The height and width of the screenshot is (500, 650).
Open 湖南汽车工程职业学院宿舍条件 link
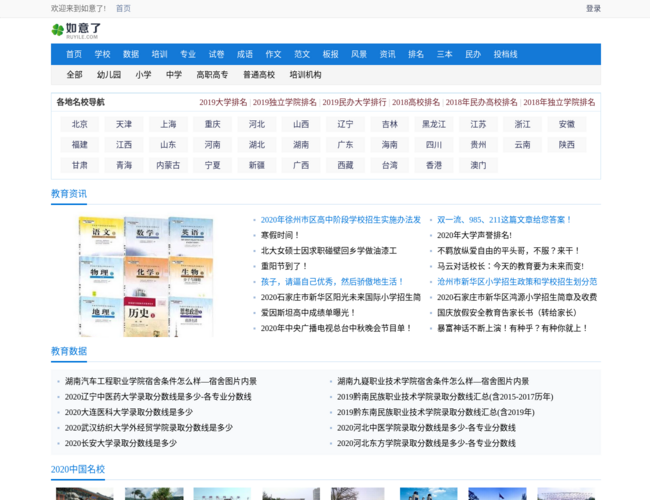(161, 381)
